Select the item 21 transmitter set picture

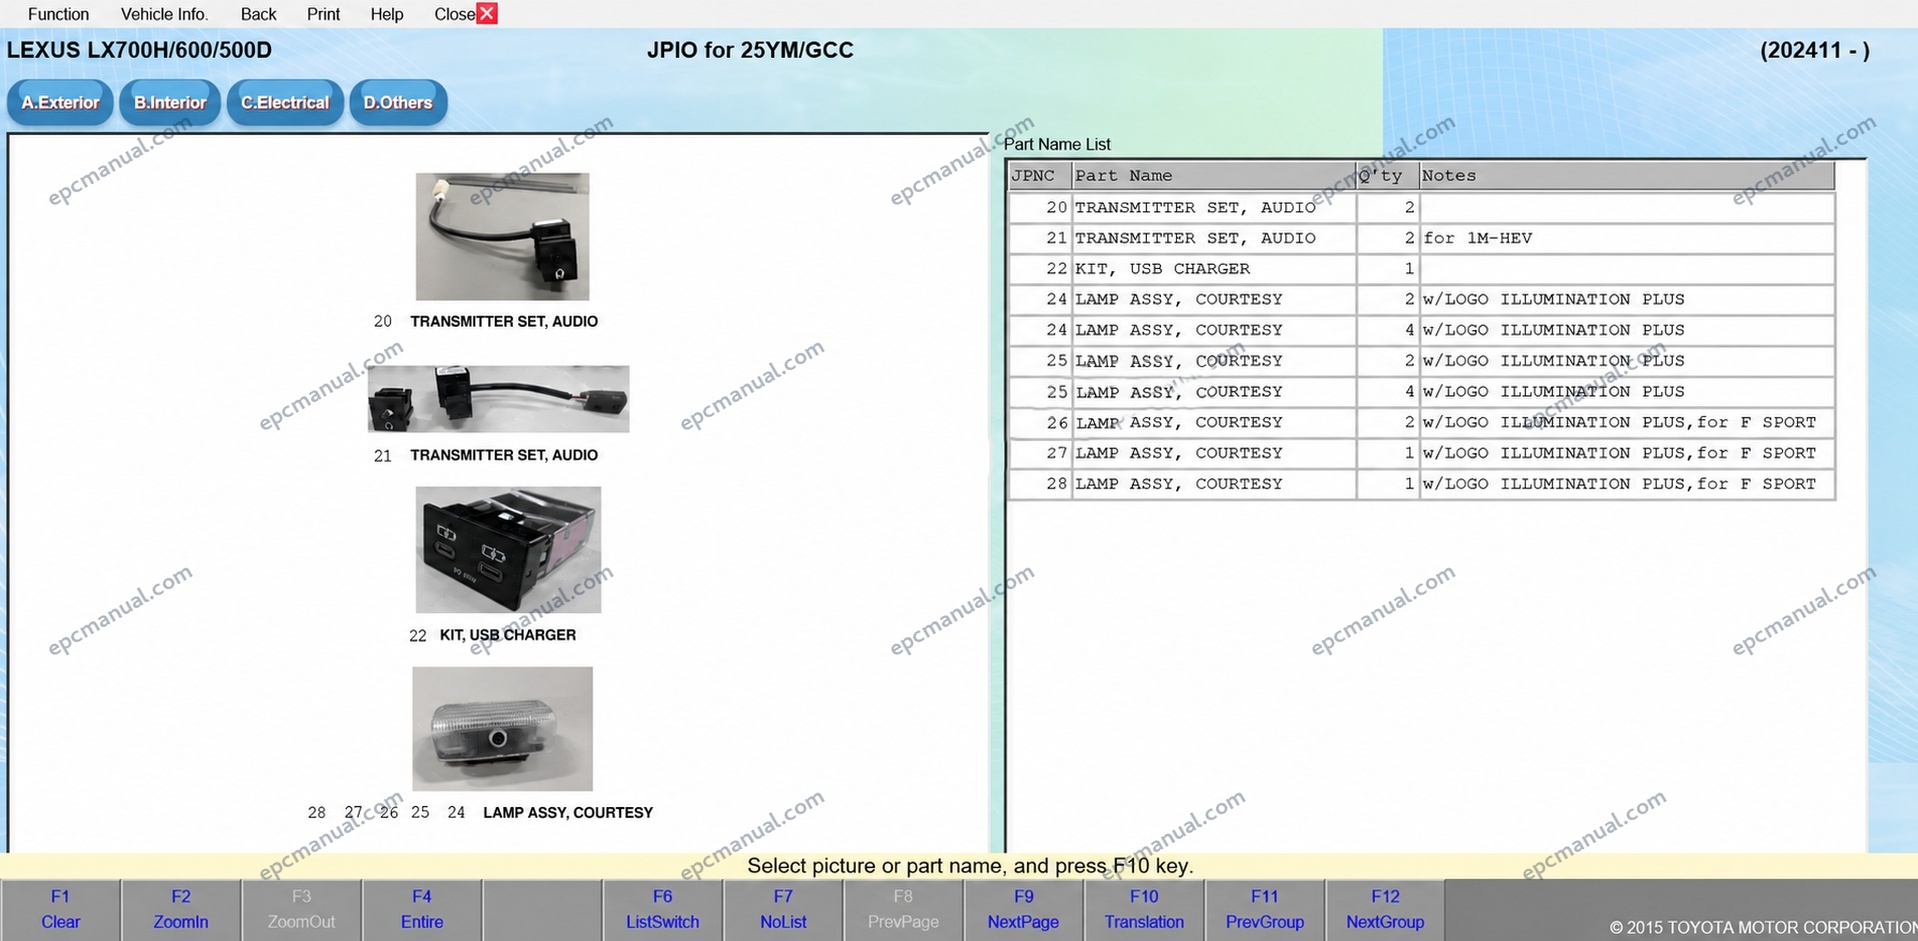click(498, 399)
